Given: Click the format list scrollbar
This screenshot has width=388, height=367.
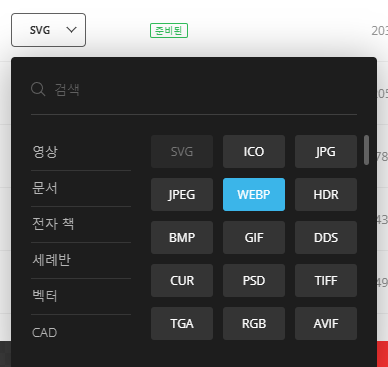Looking at the screenshot, I should [x=366, y=150].
